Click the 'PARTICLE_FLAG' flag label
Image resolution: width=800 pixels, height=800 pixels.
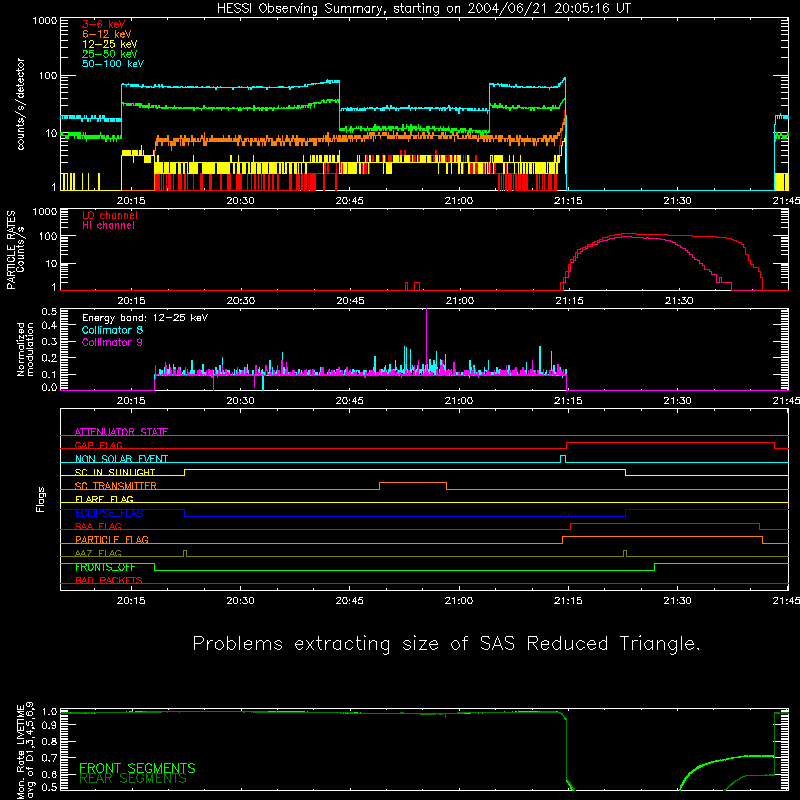tap(112, 539)
